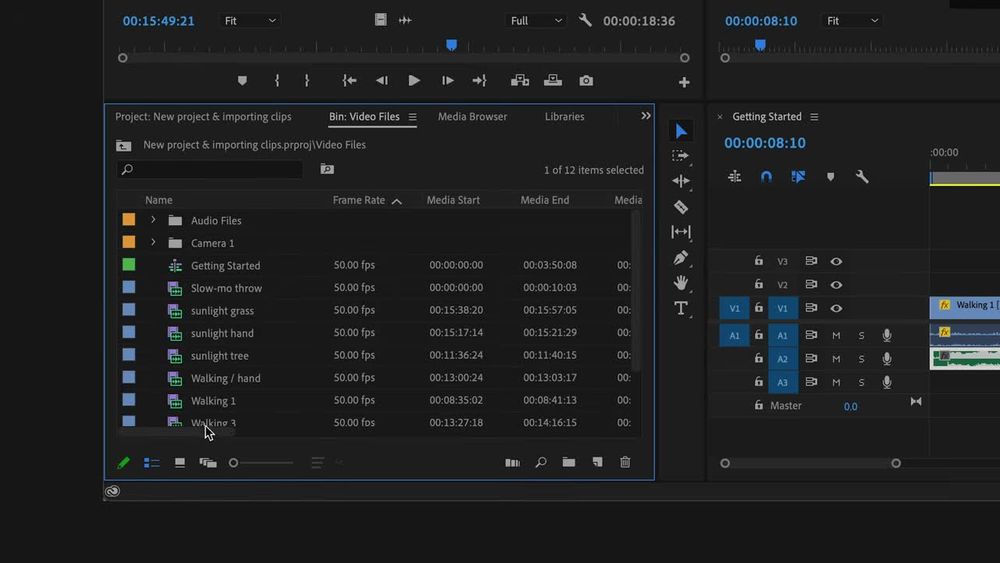Select the Selection tool arrow

680,131
